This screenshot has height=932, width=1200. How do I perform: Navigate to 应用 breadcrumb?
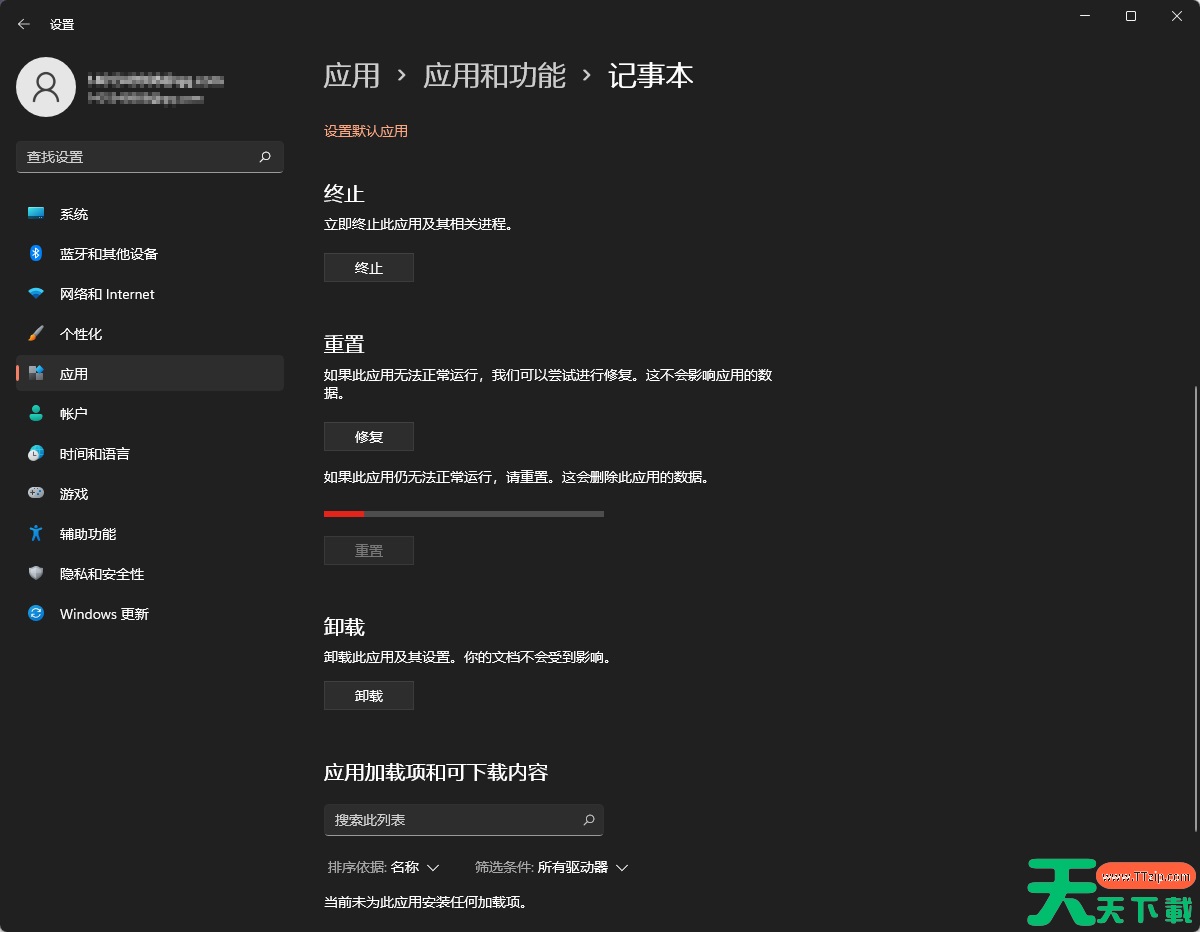tap(352, 76)
